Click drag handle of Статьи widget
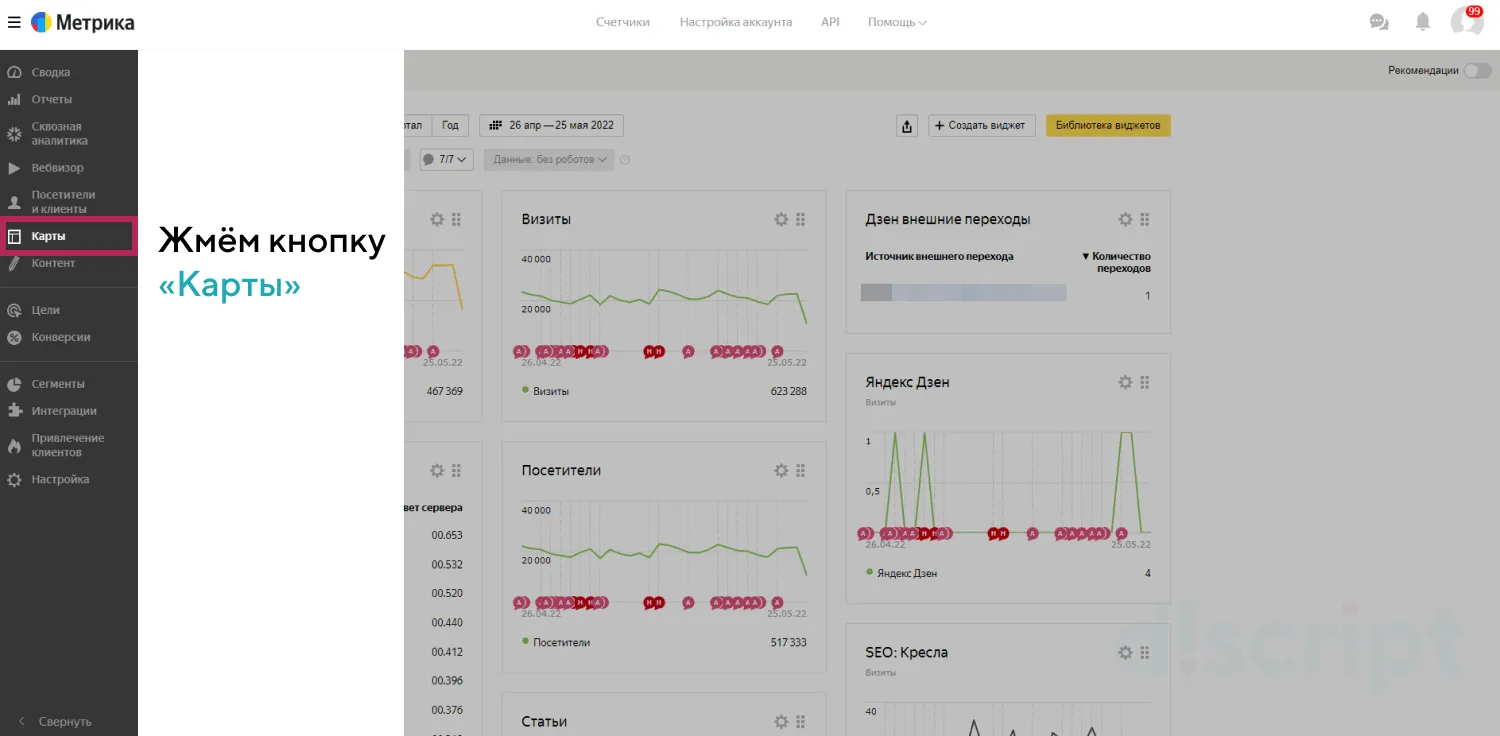This screenshot has width=1500, height=736. (801, 721)
